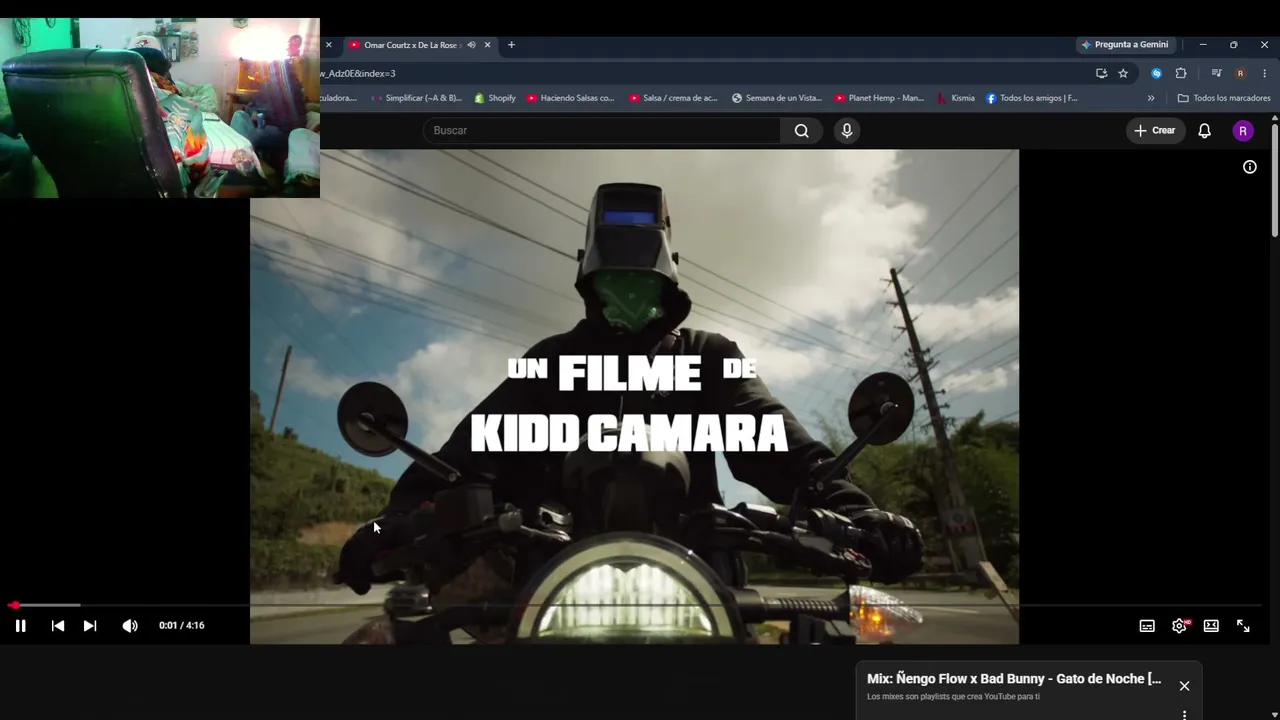The width and height of the screenshot is (1280, 720).
Task: Install app icon in address bar
Action: click(x=1101, y=73)
